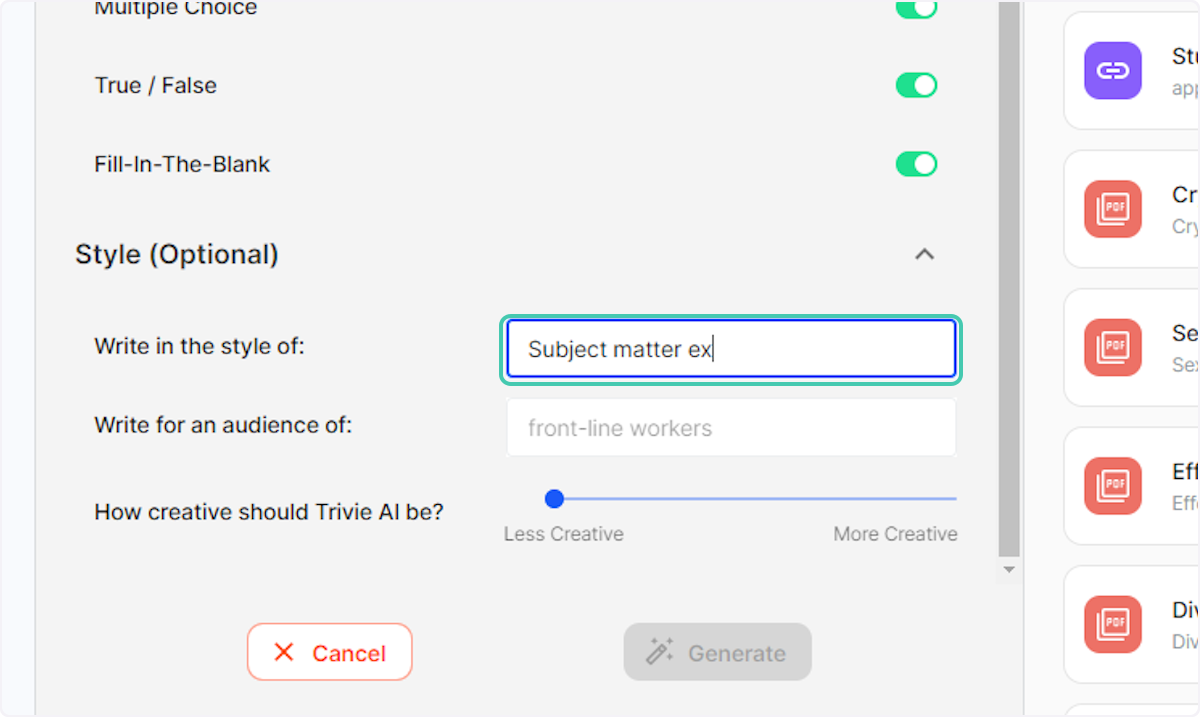The height and width of the screenshot is (717, 1200).
Task: Click the PDF icon beside the Se item
Action: click(x=1112, y=347)
